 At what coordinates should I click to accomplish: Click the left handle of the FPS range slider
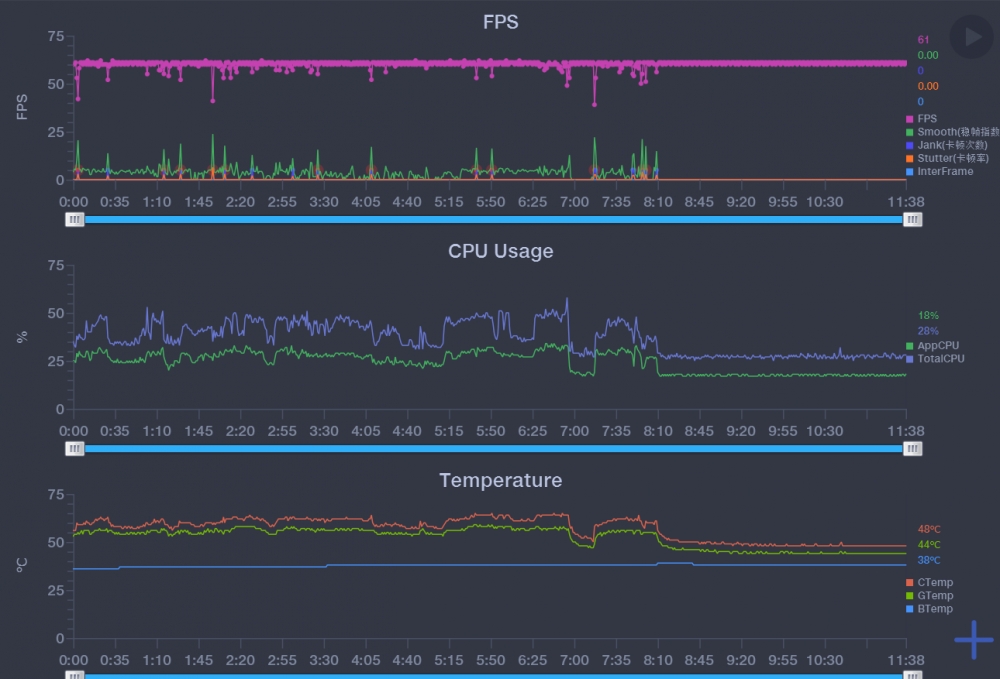click(75, 219)
